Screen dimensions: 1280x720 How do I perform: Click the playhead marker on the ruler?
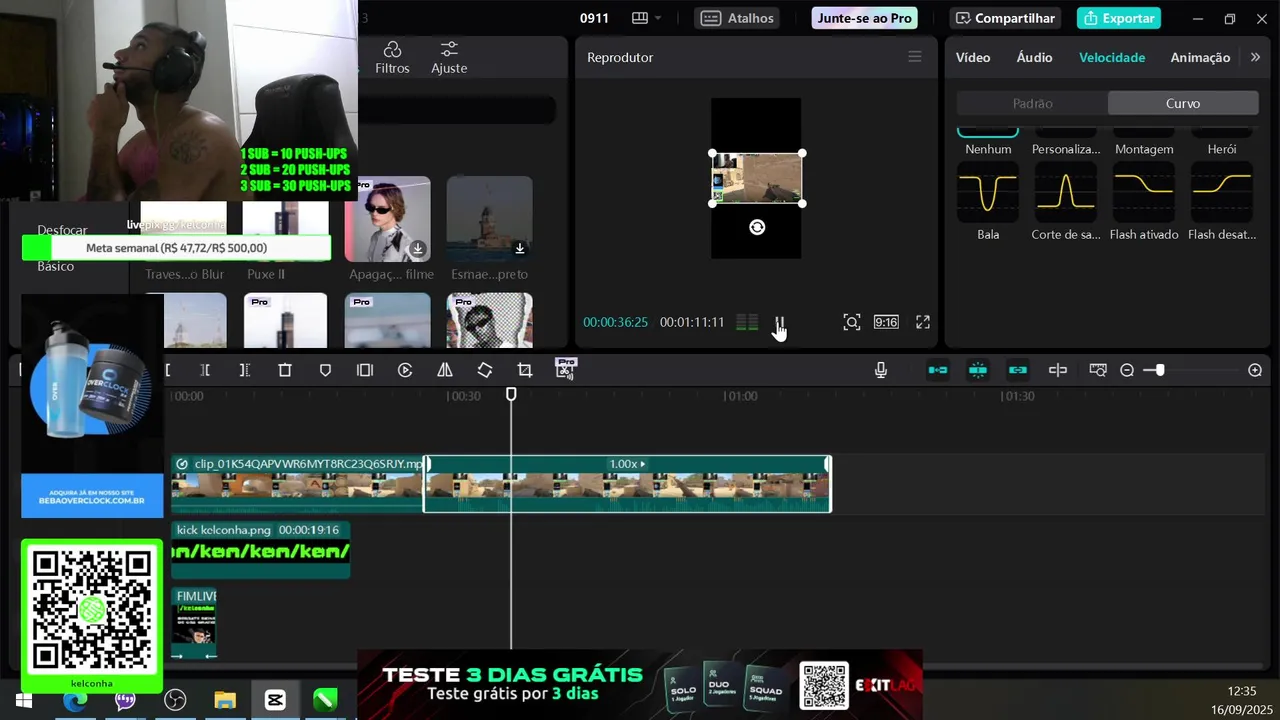511,395
